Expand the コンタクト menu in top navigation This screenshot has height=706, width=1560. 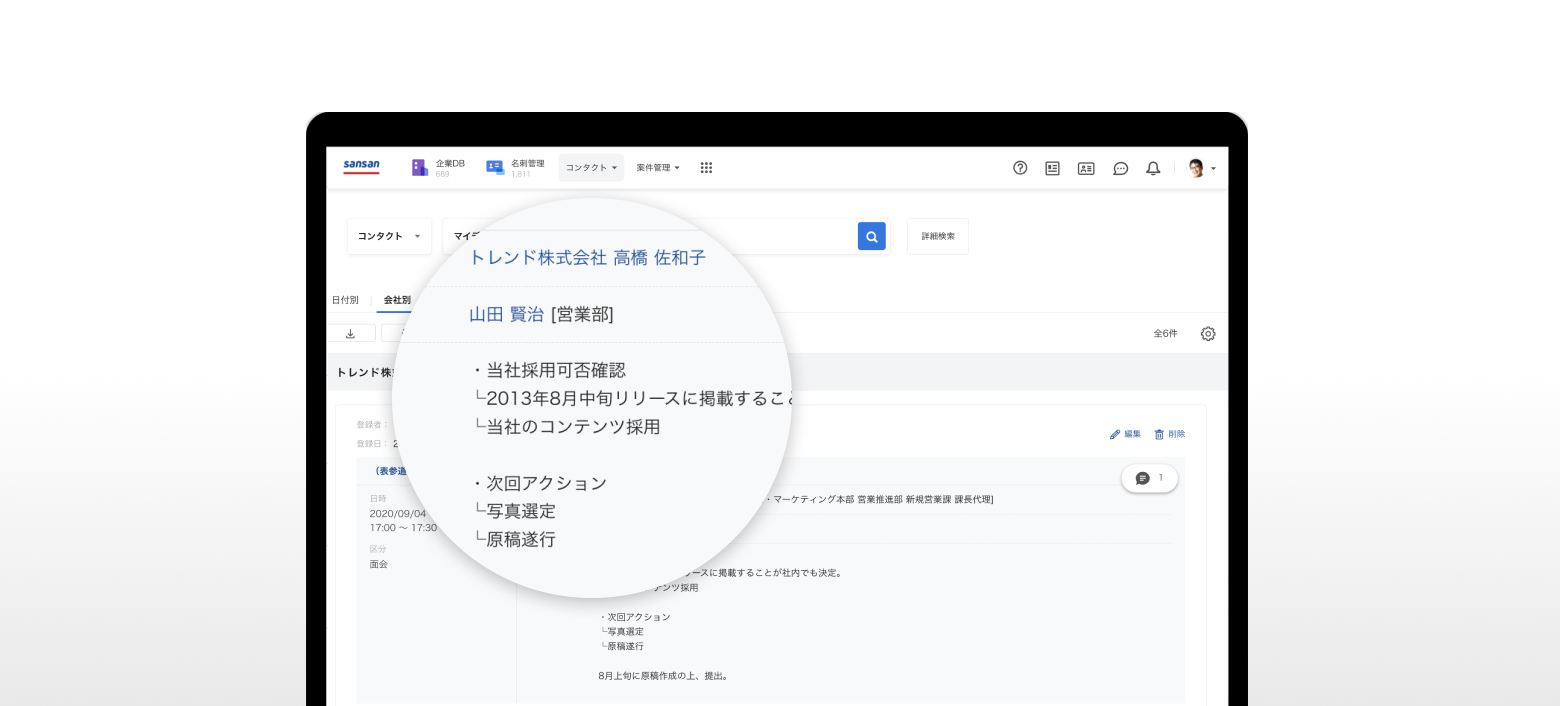click(x=591, y=168)
